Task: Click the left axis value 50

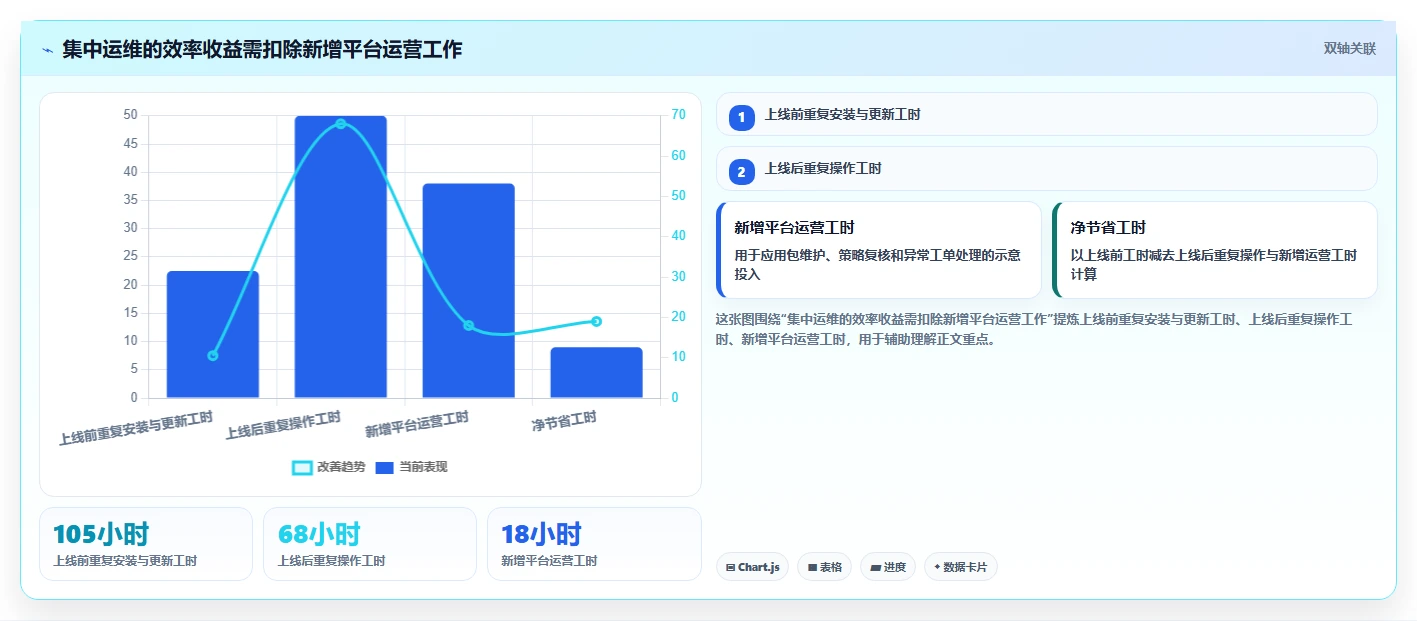Action: [x=130, y=115]
